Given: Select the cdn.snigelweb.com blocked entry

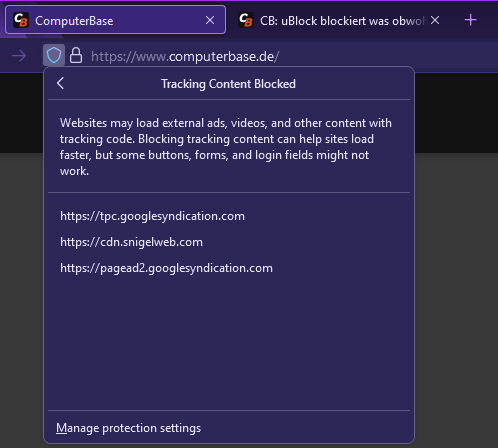Looking at the screenshot, I should [131, 242].
